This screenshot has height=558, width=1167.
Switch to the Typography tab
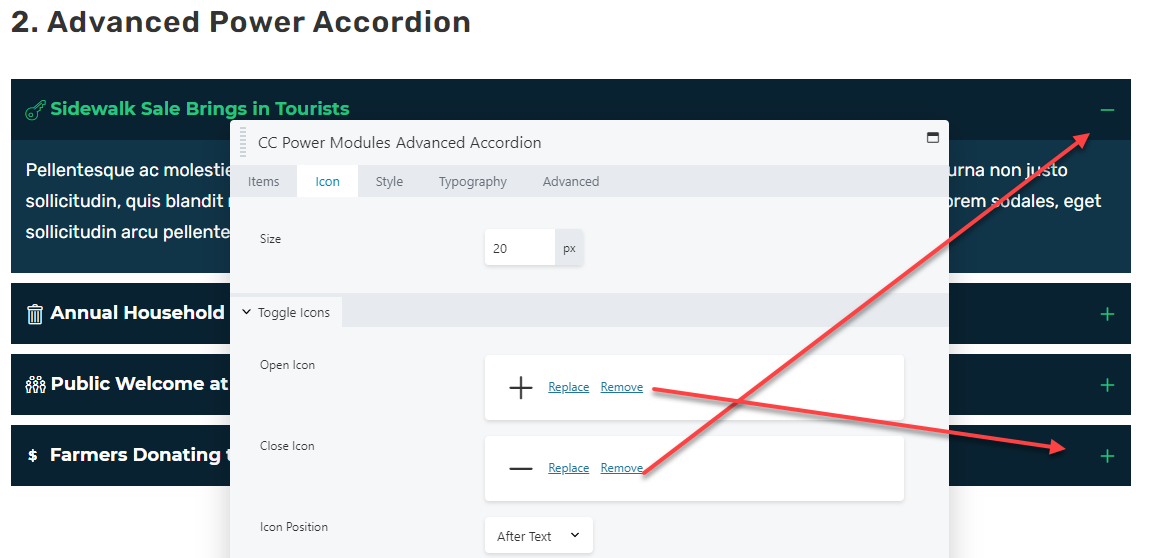(473, 182)
